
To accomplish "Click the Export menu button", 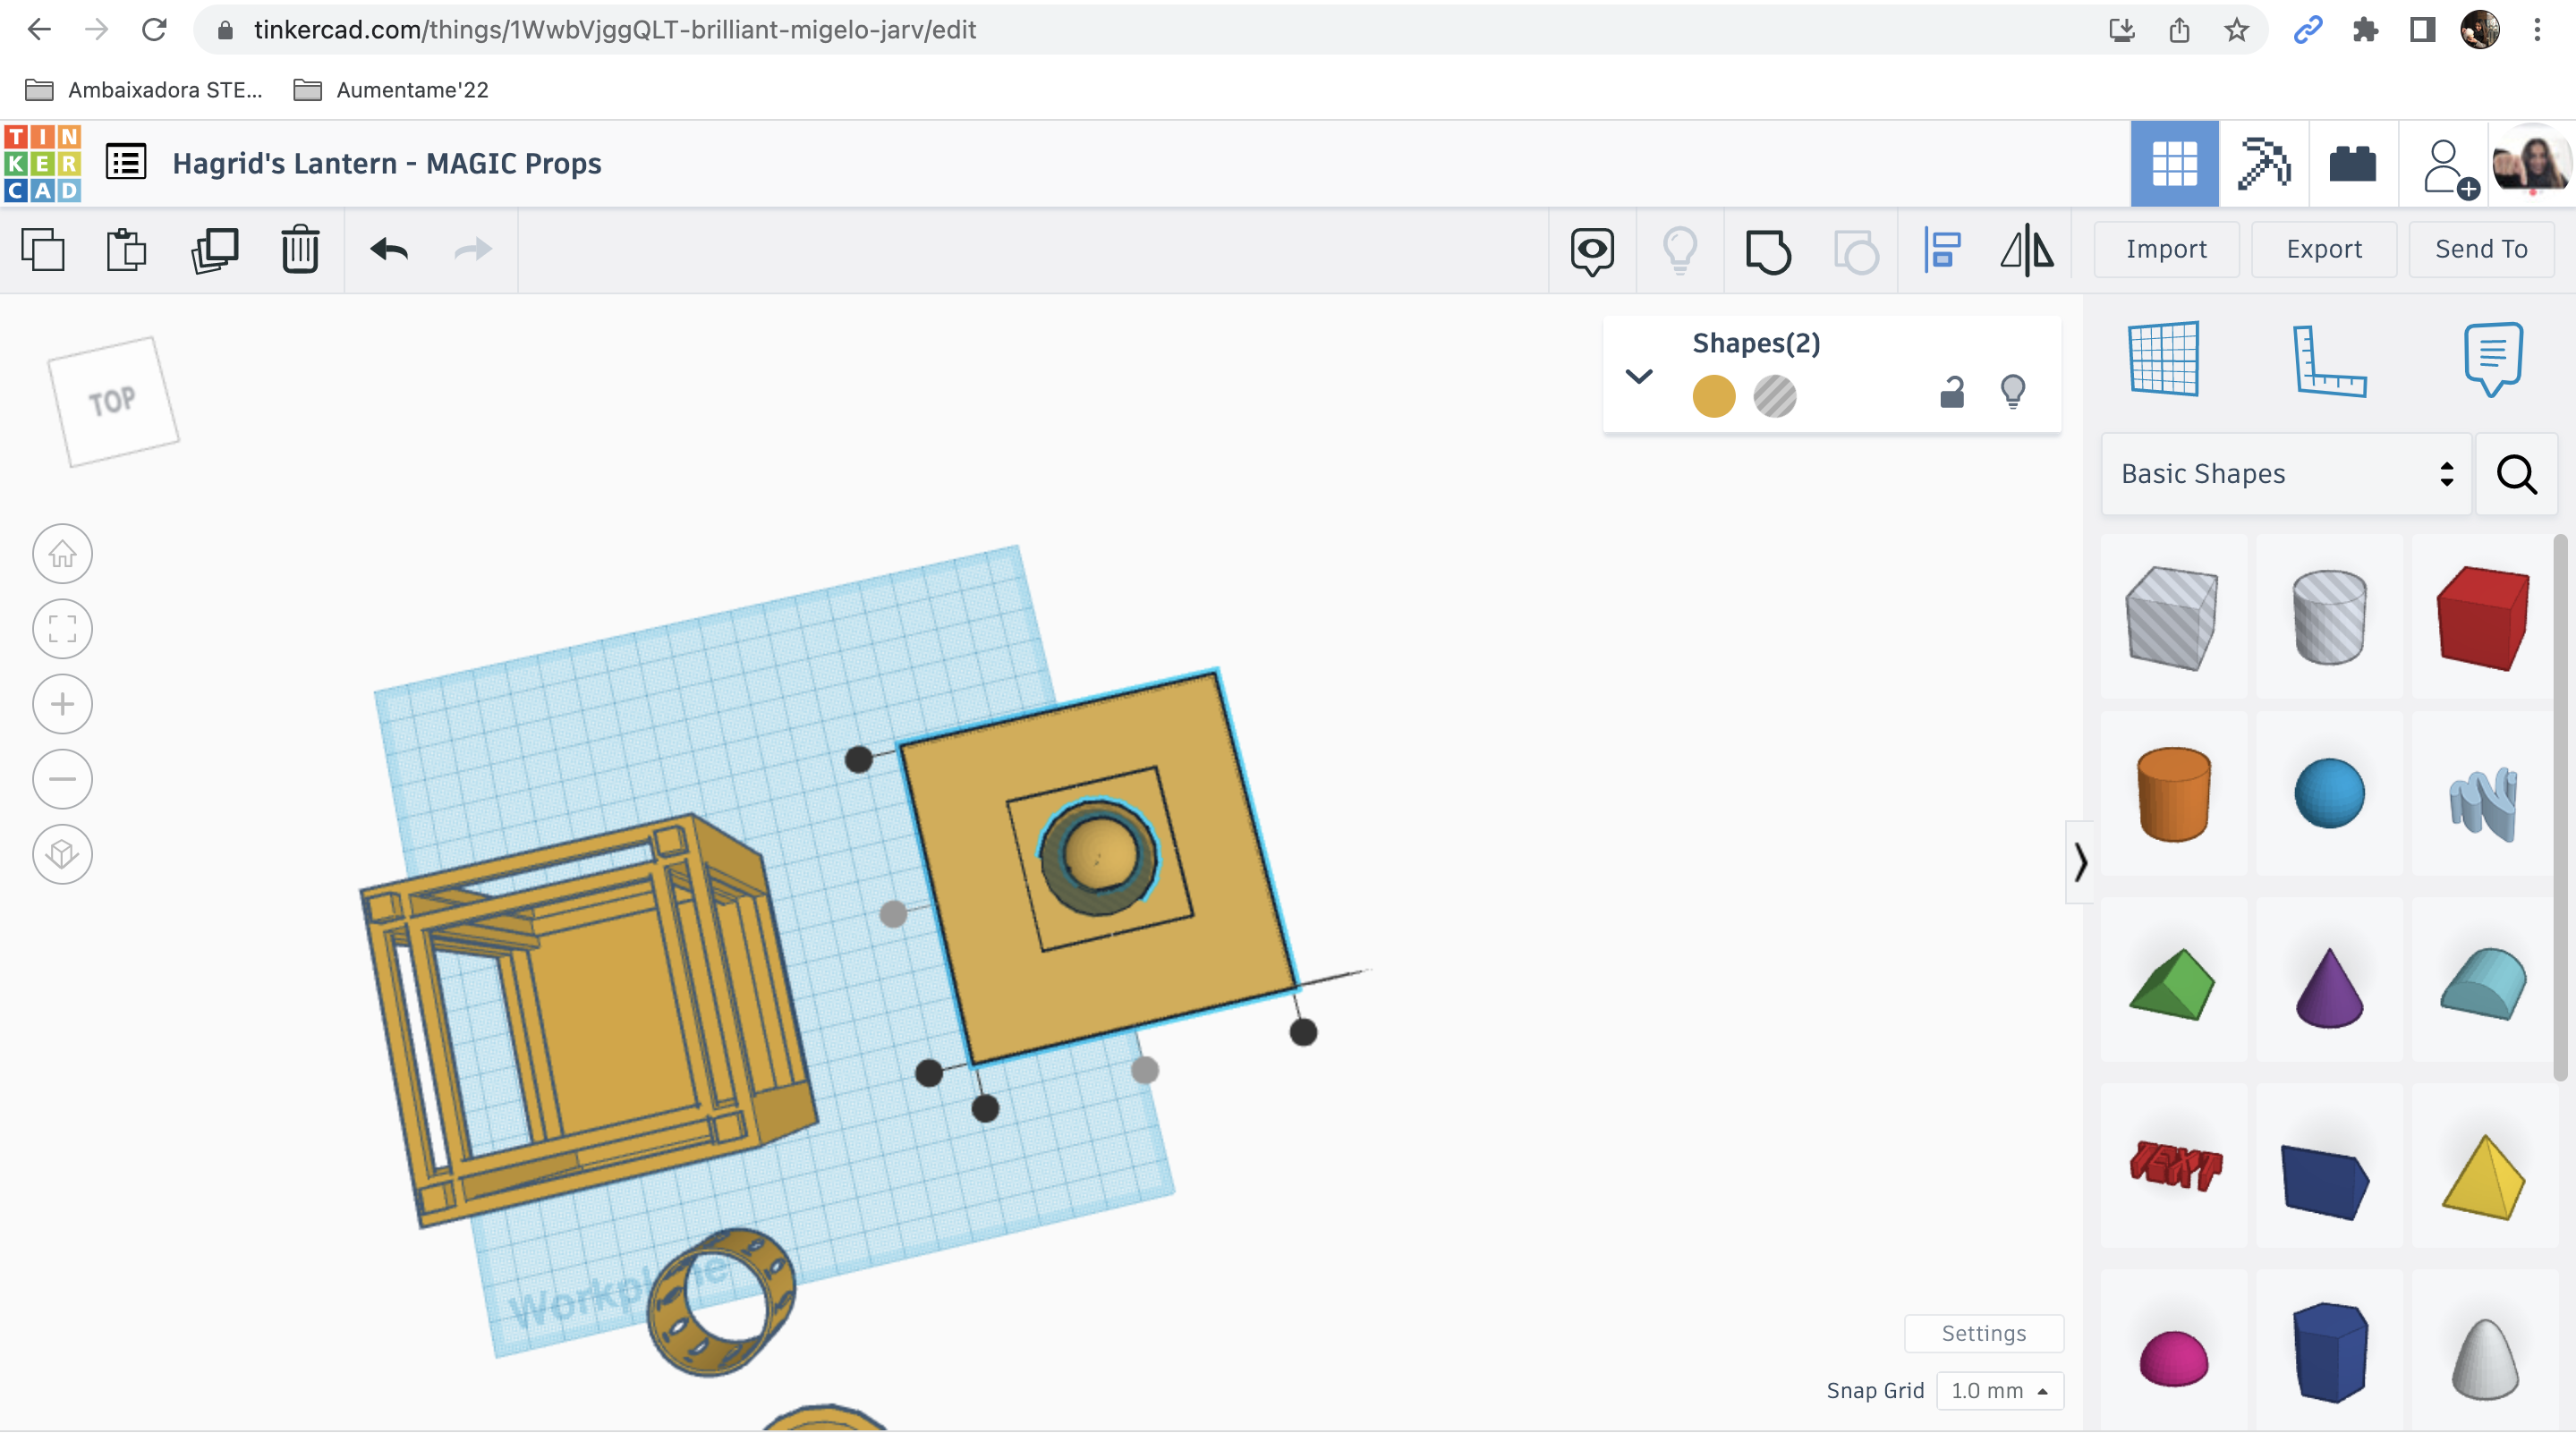I will (x=2324, y=249).
